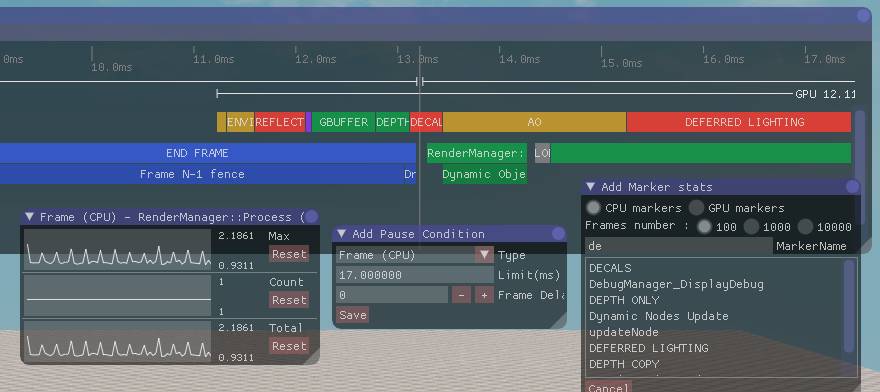Screen dimensions: 880x392
Task: Click the Frame N-1 fence block
Action: (x=202, y=174)
